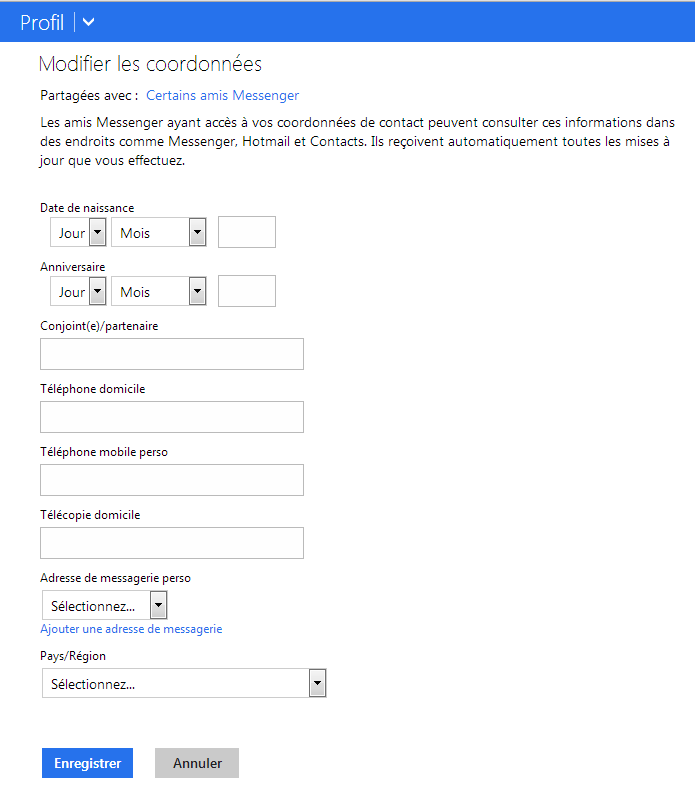
Task: Open the Adresse de messagerie perso dropdown
Action: [104, 606]
